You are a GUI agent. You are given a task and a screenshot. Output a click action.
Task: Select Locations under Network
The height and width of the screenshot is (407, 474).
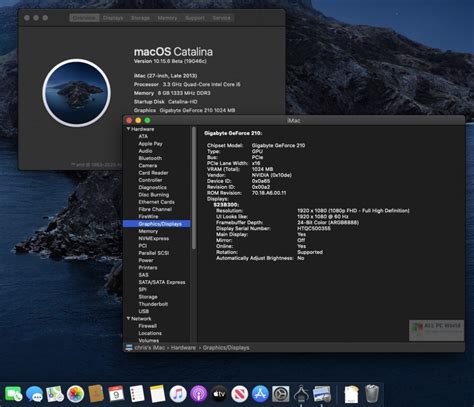150,333
